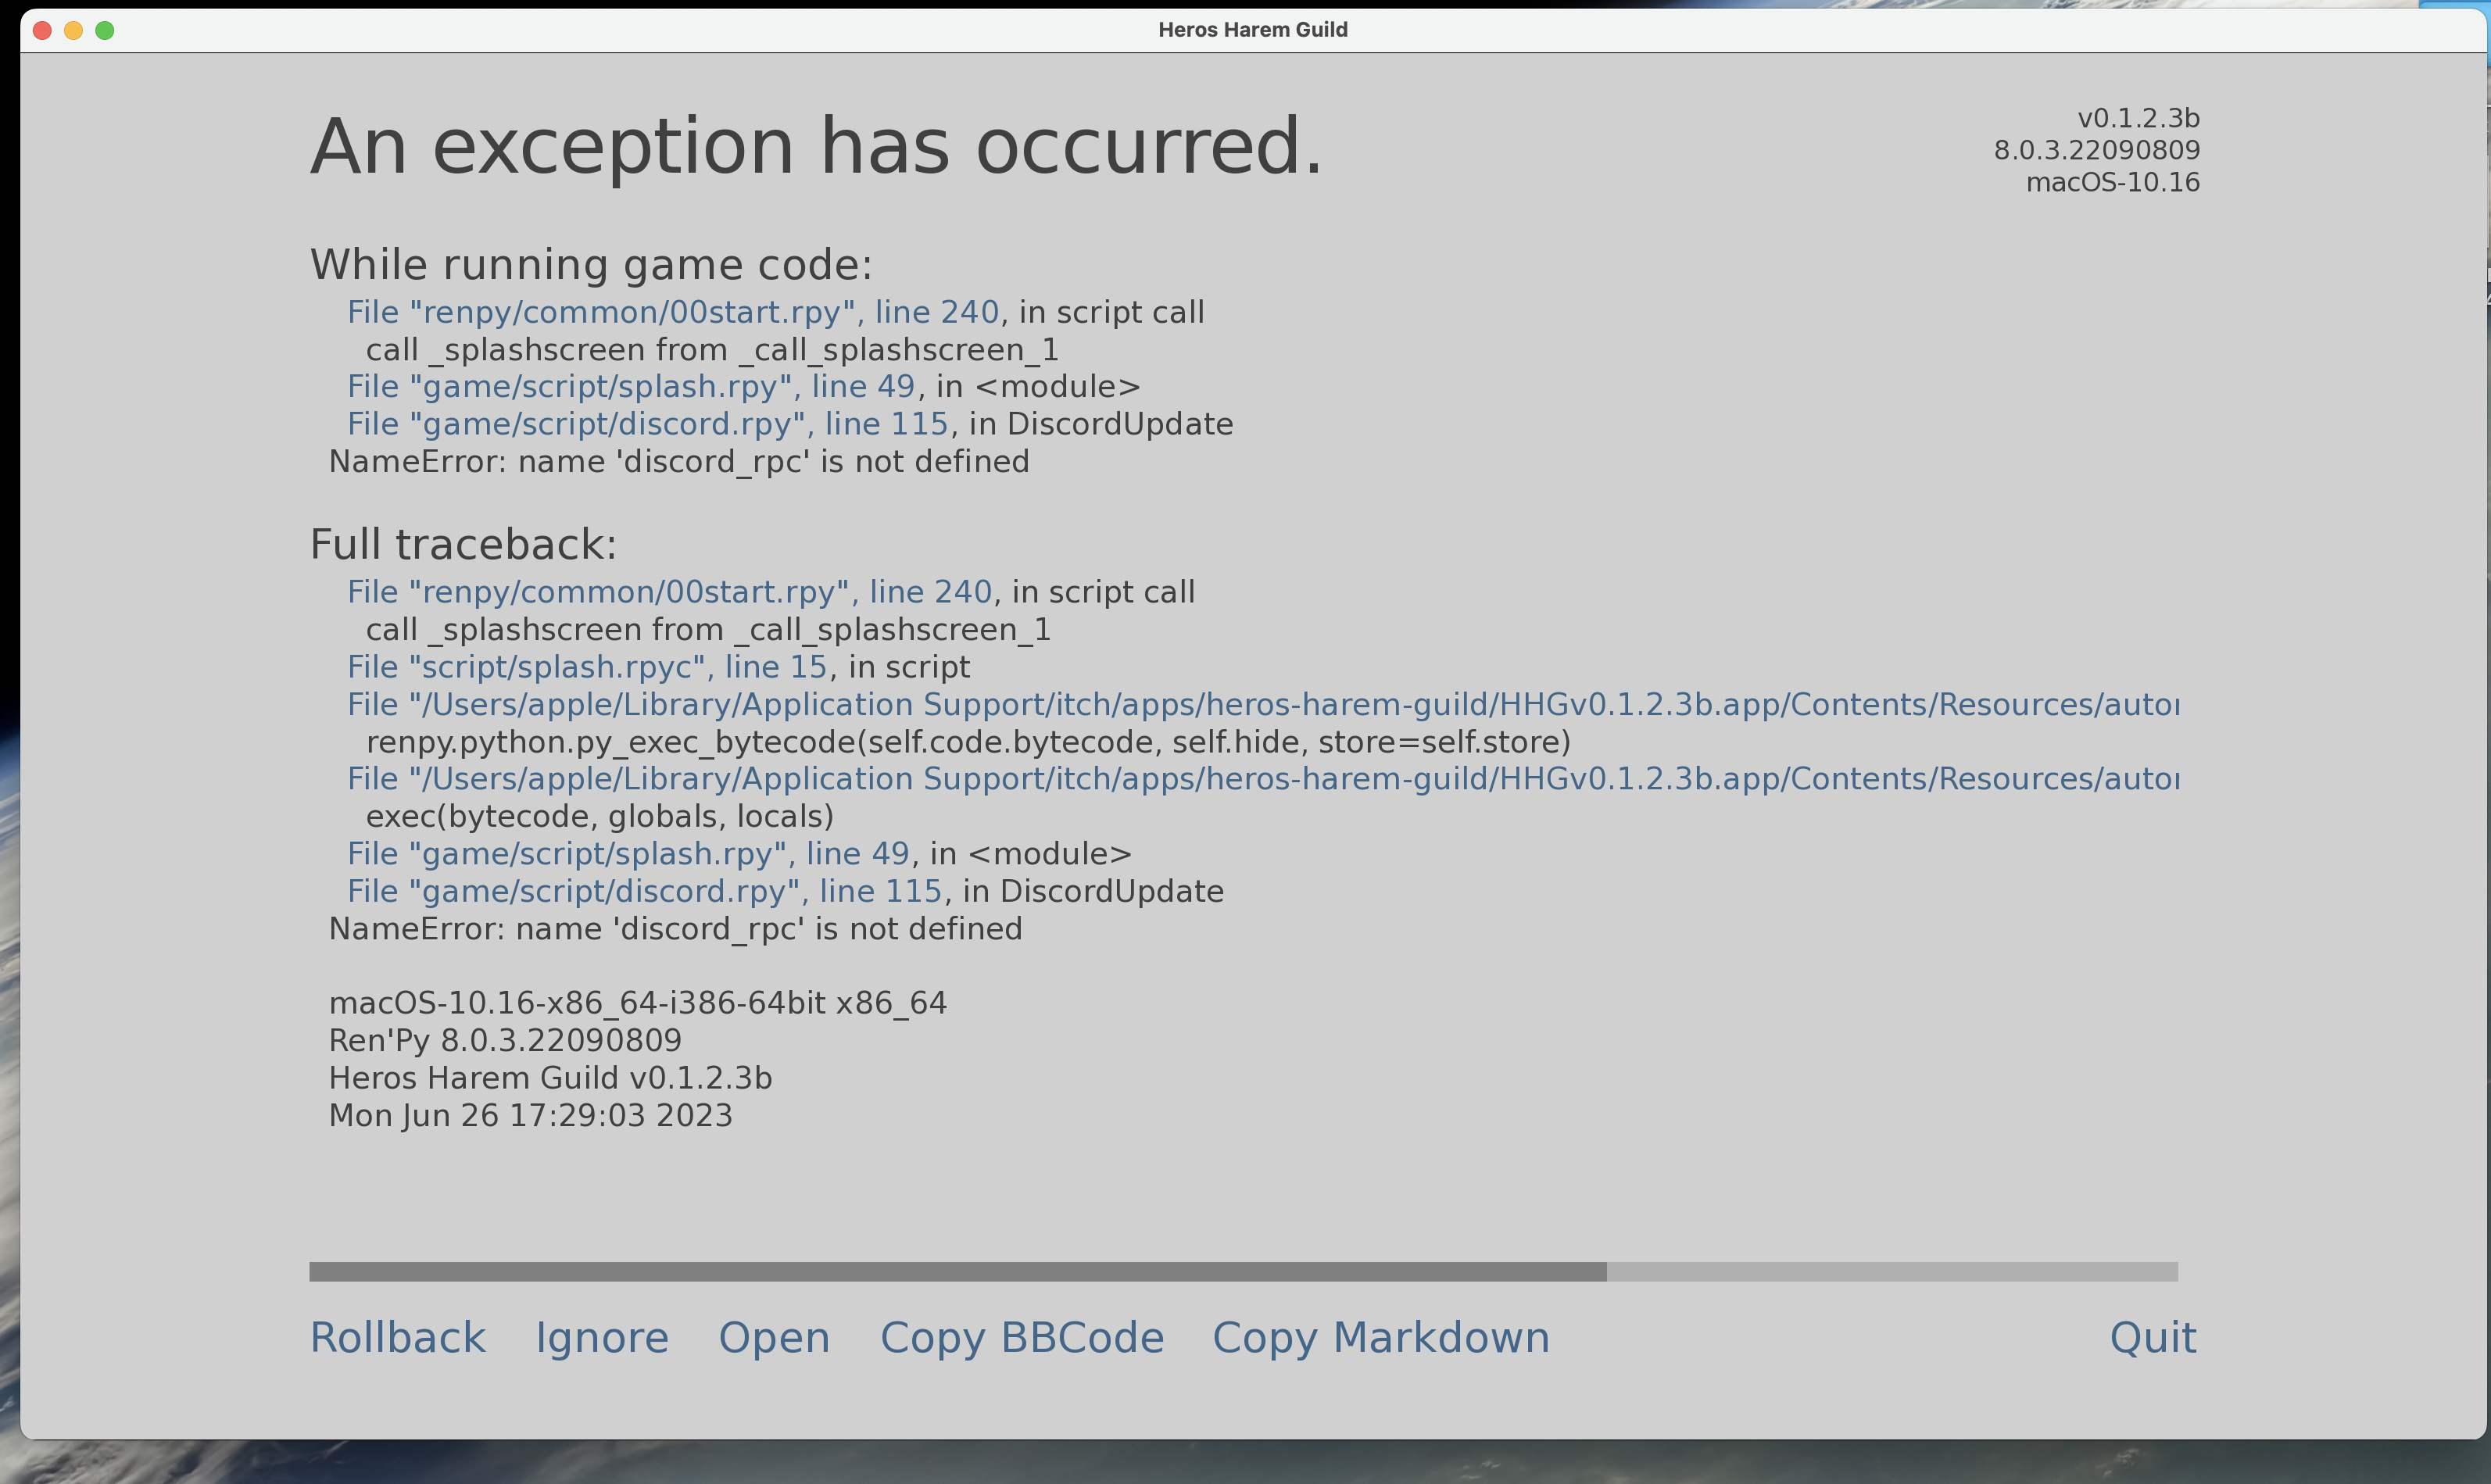Copy error as Markdown format

(x=1382, y=1337)
